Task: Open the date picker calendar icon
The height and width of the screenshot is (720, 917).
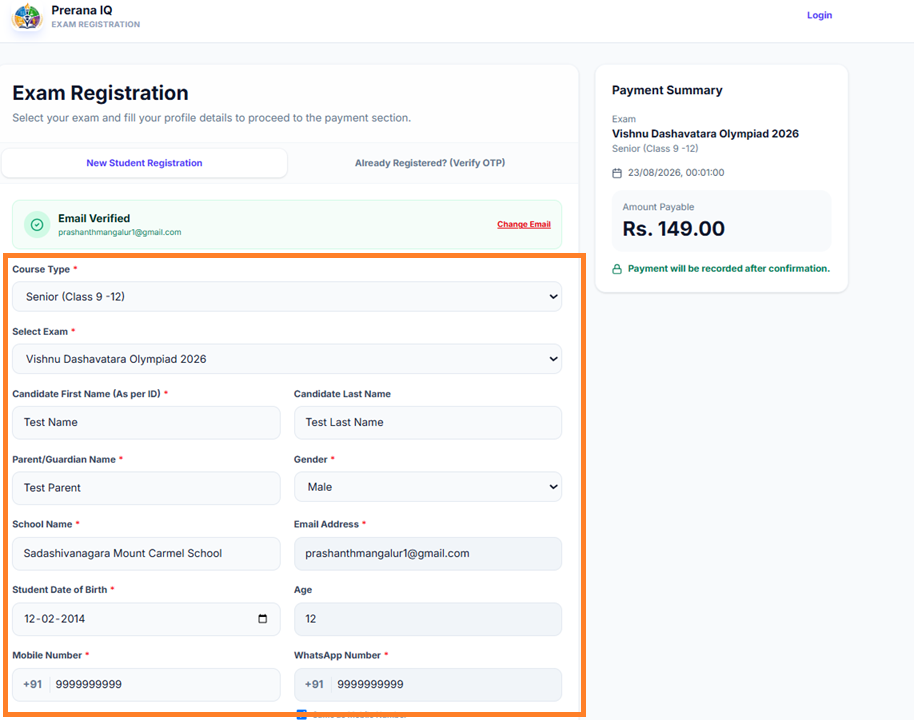Action: coord(263,619)
